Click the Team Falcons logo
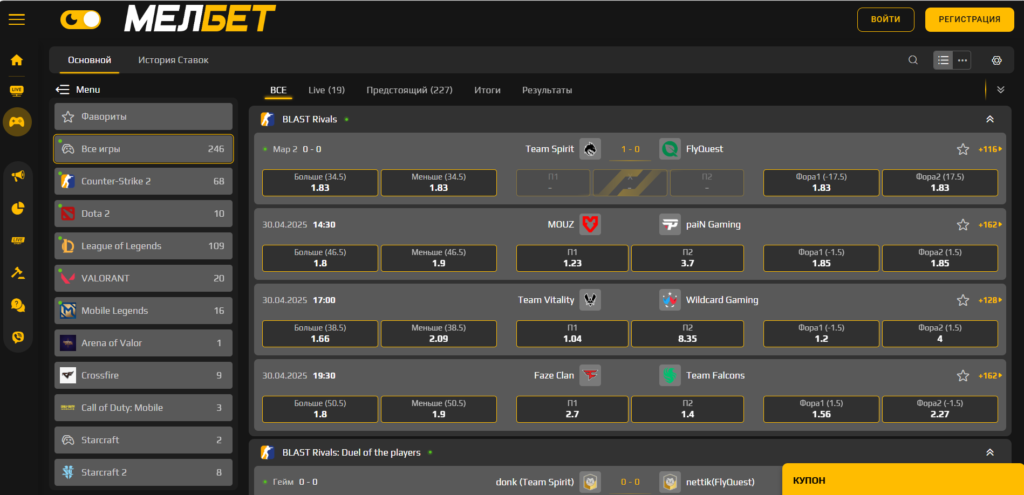This screenshot has height=495, width=1024. pyautogui.click(x=670, y=375)
